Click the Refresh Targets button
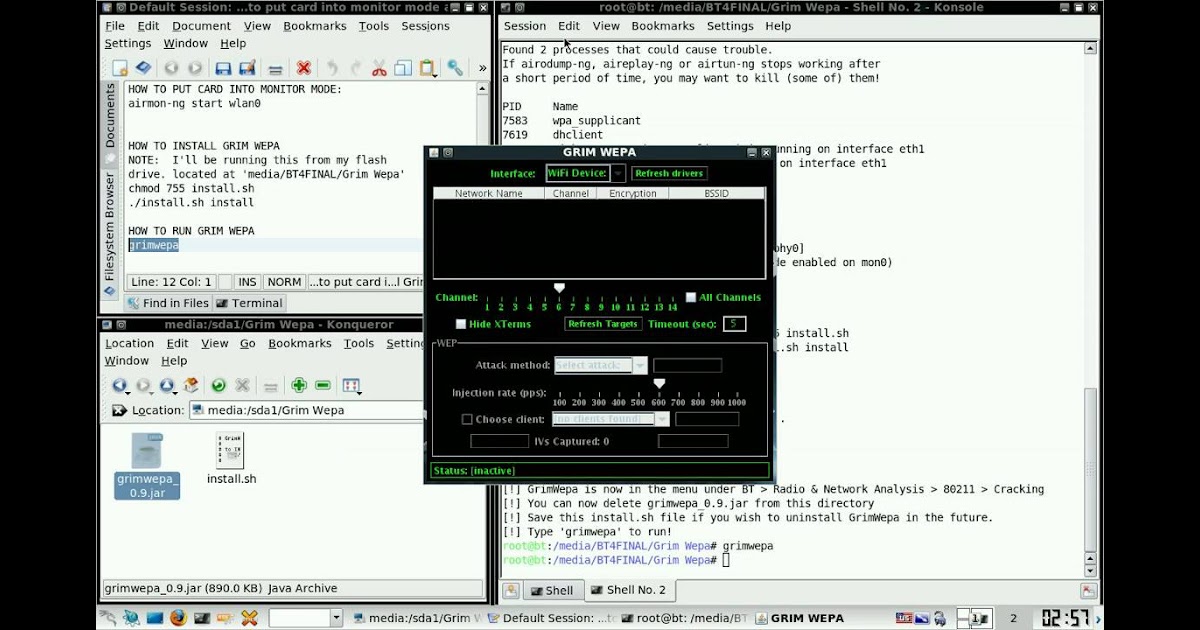The height and width of the screenshot is (630, 1200). [x=603, y=324]
